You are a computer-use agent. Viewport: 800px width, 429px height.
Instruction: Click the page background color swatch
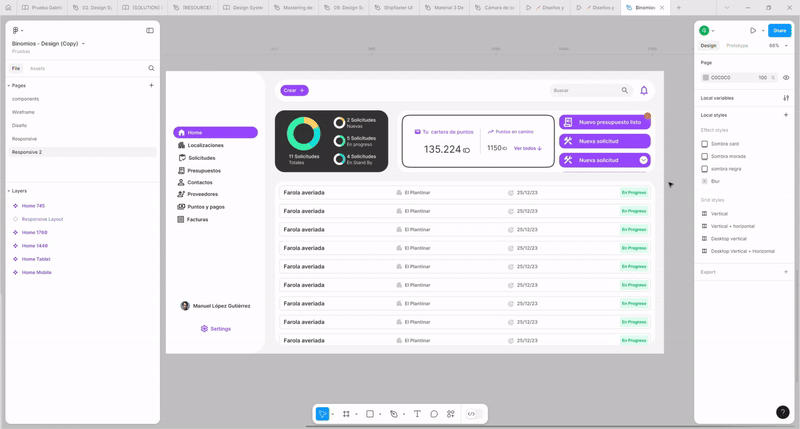pyautogui.click(x=706, y=77)
